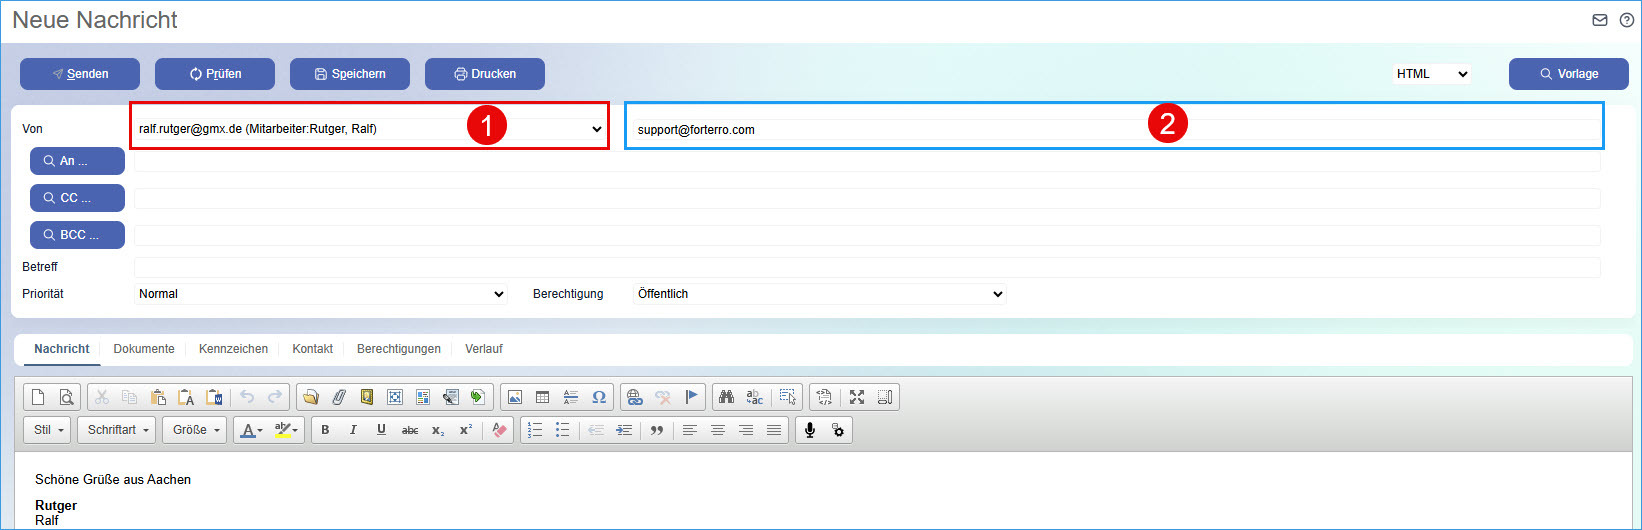This screenshot has width=1642, height=530.
Task: Open the Stil dropdown in editor
Action: coord(49,430)
